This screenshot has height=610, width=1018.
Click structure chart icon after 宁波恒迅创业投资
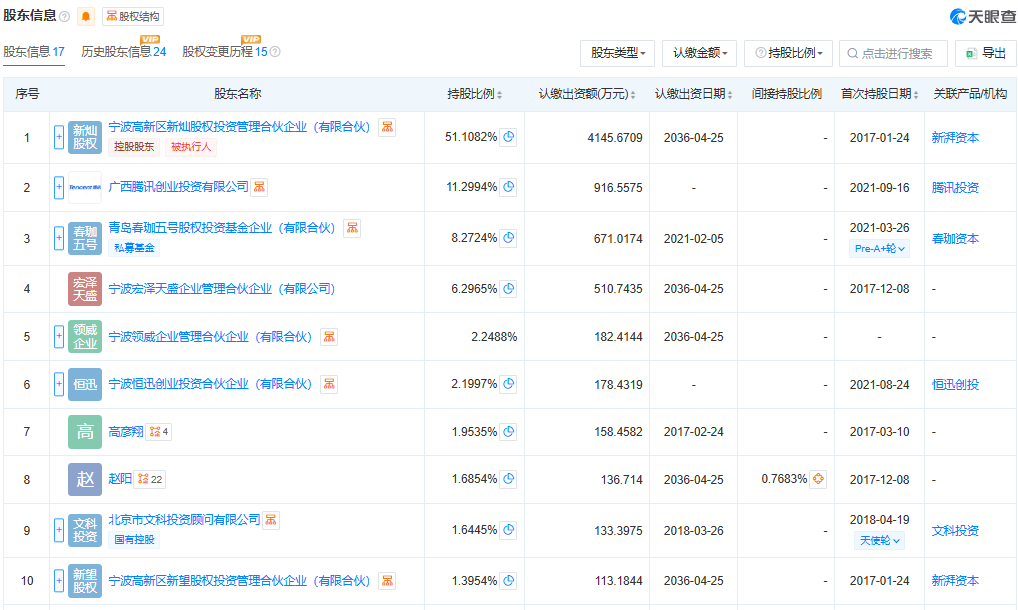point(329,384)
